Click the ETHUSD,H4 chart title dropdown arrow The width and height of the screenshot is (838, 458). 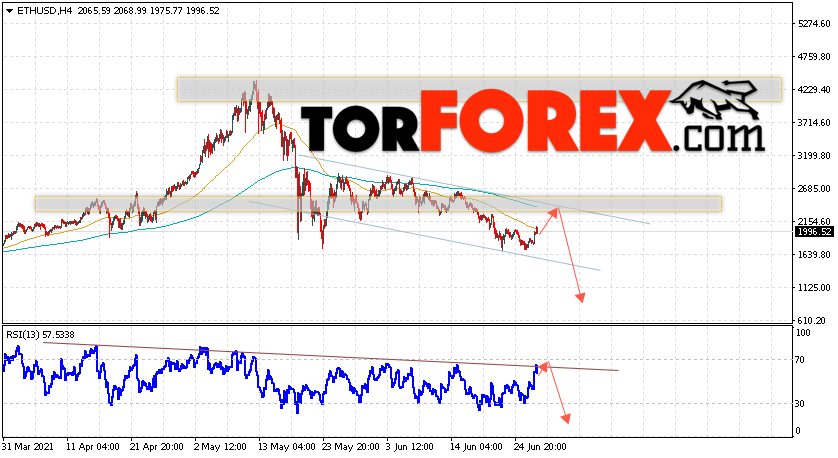pos(10,11)
